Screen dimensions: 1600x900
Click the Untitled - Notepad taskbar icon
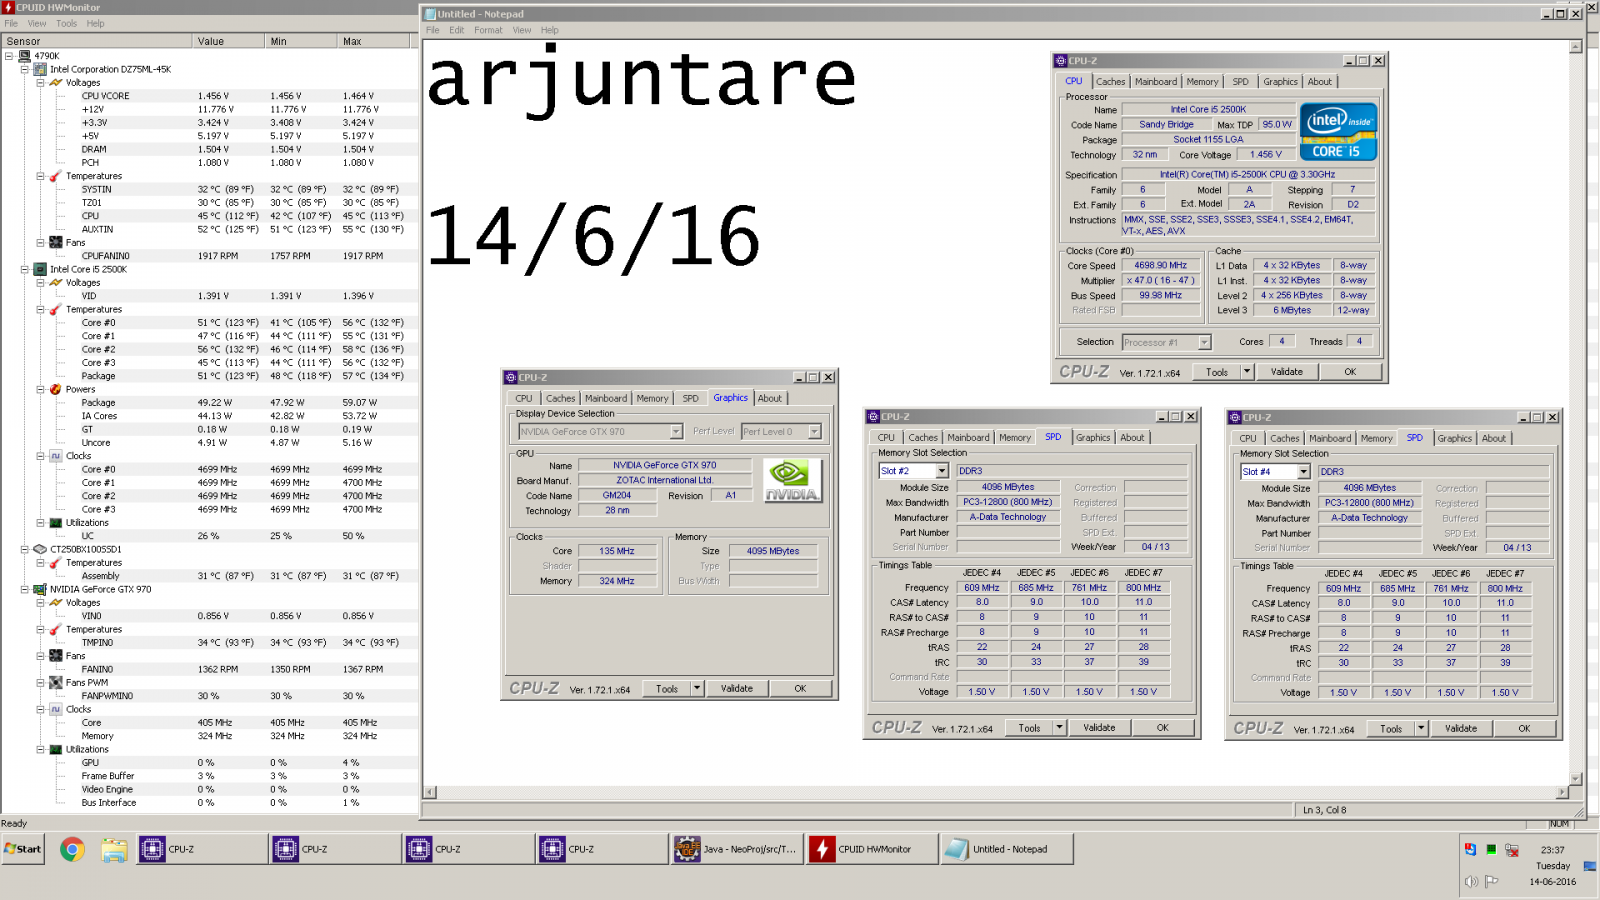(1007, 849)
